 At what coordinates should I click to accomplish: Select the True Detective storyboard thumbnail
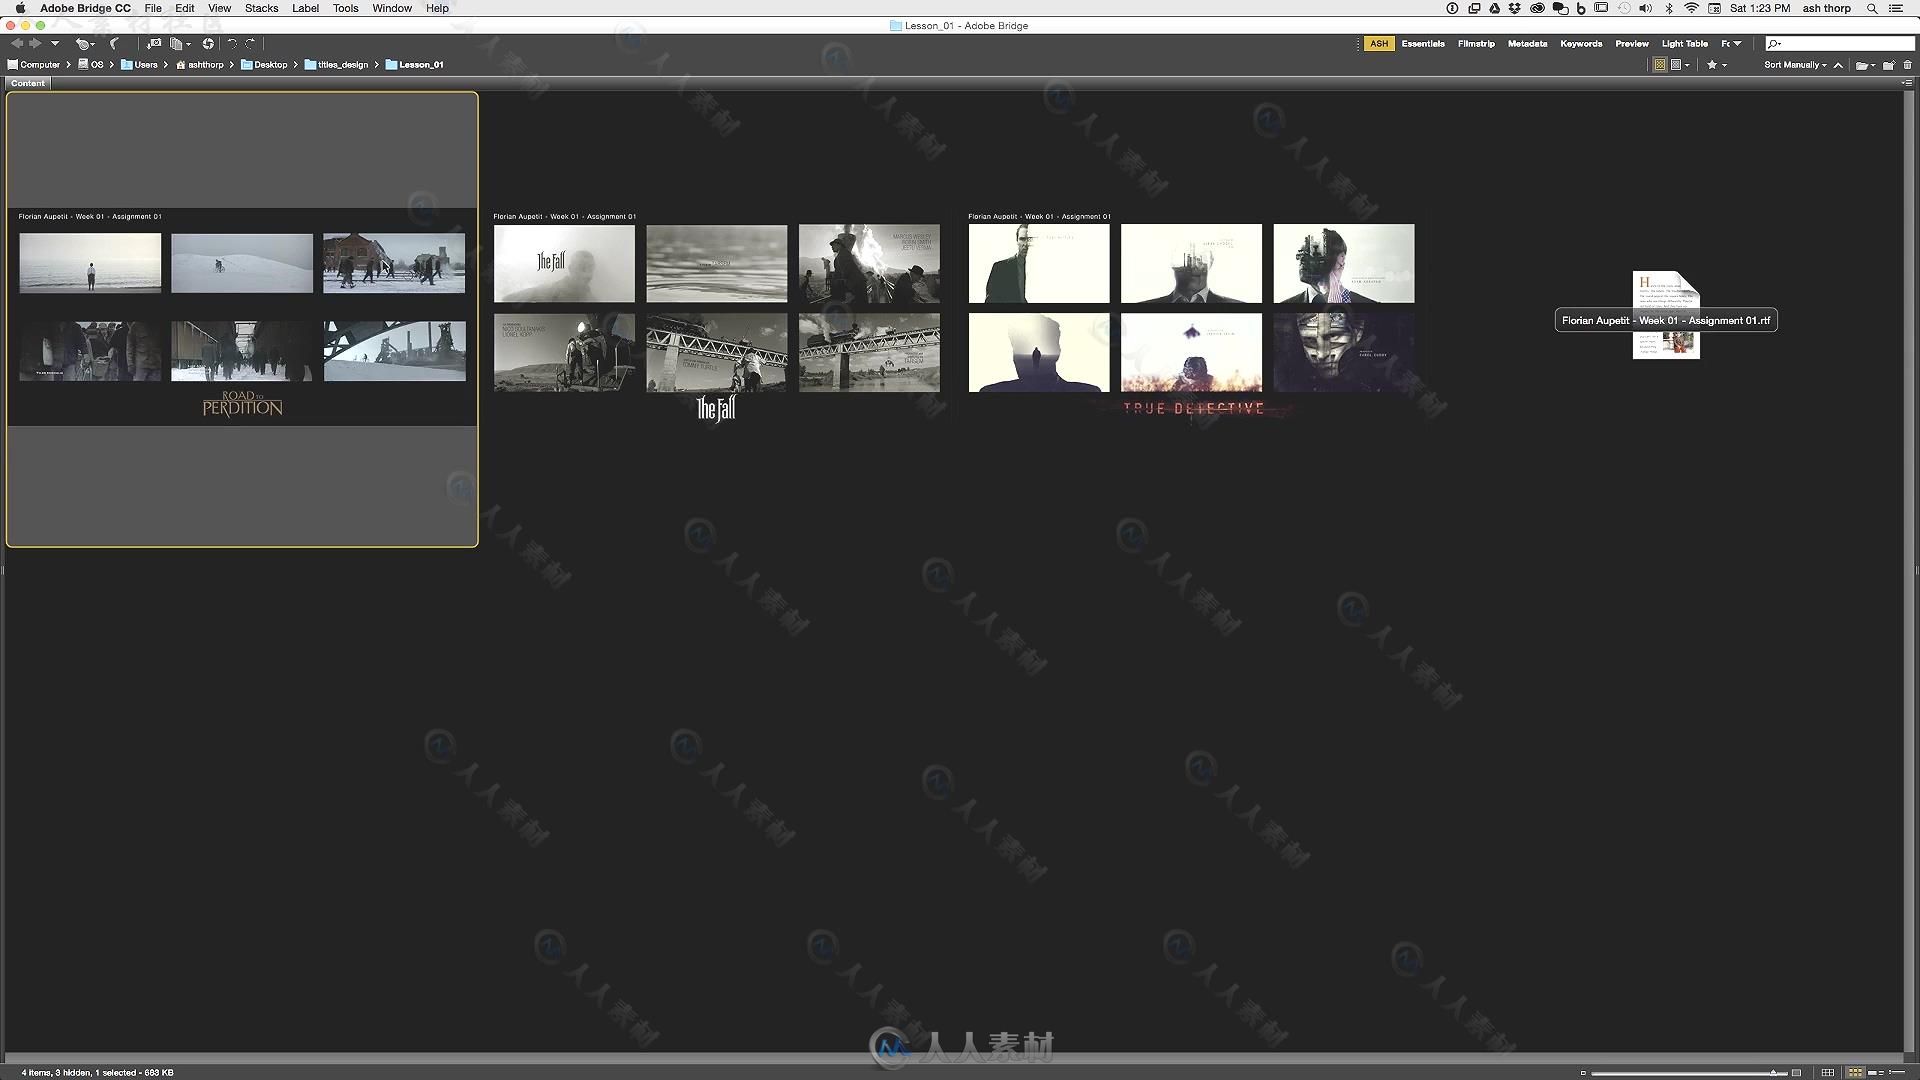pyautogui.click(x=1191, y=316)
